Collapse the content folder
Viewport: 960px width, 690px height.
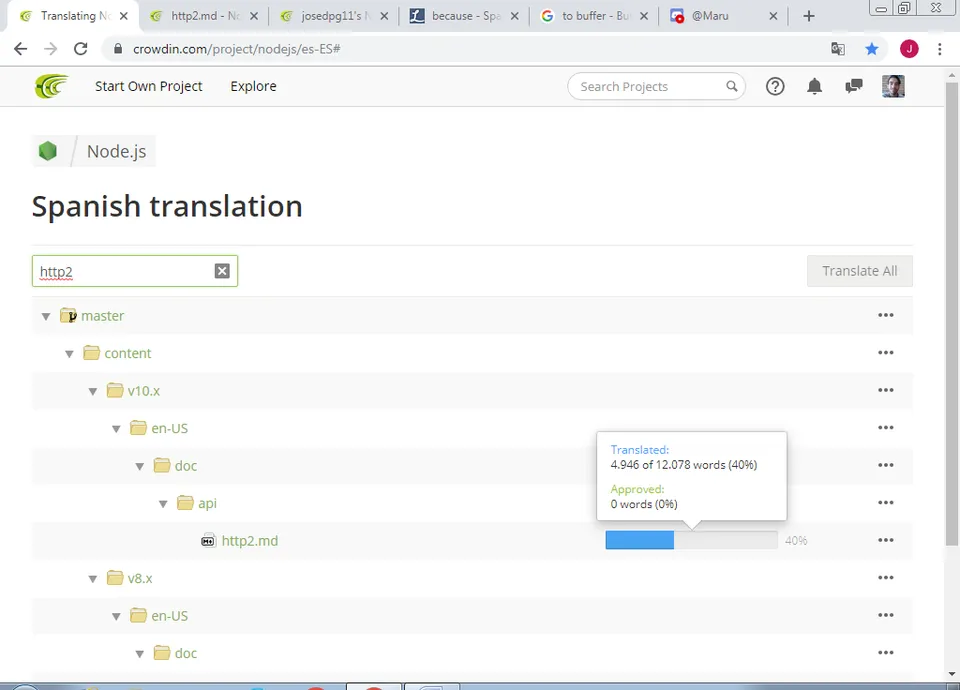[69, 354]
